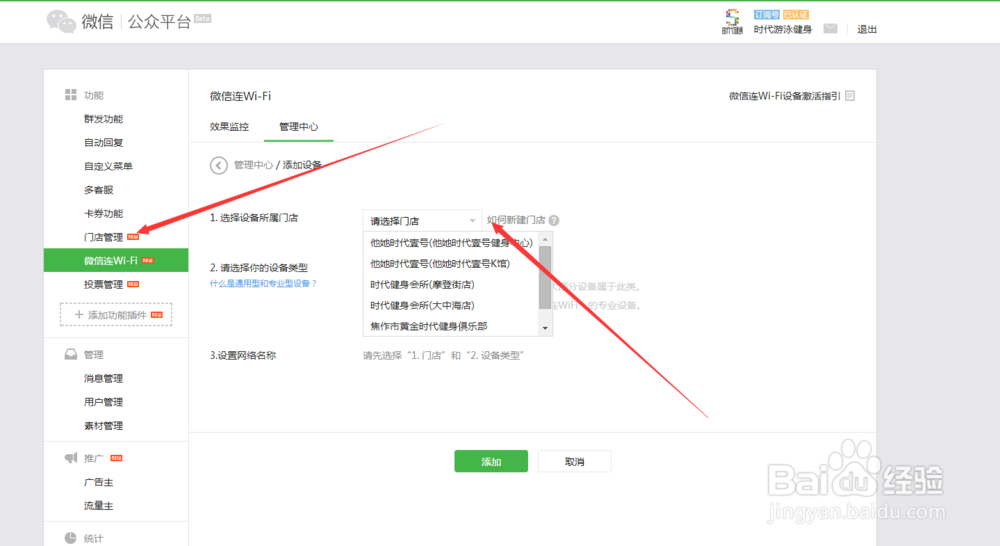Image resolution: width=1000 pixels, height=546 pixels.
Task: Switch to the 效果监控 tab
Action: point(229,126)
